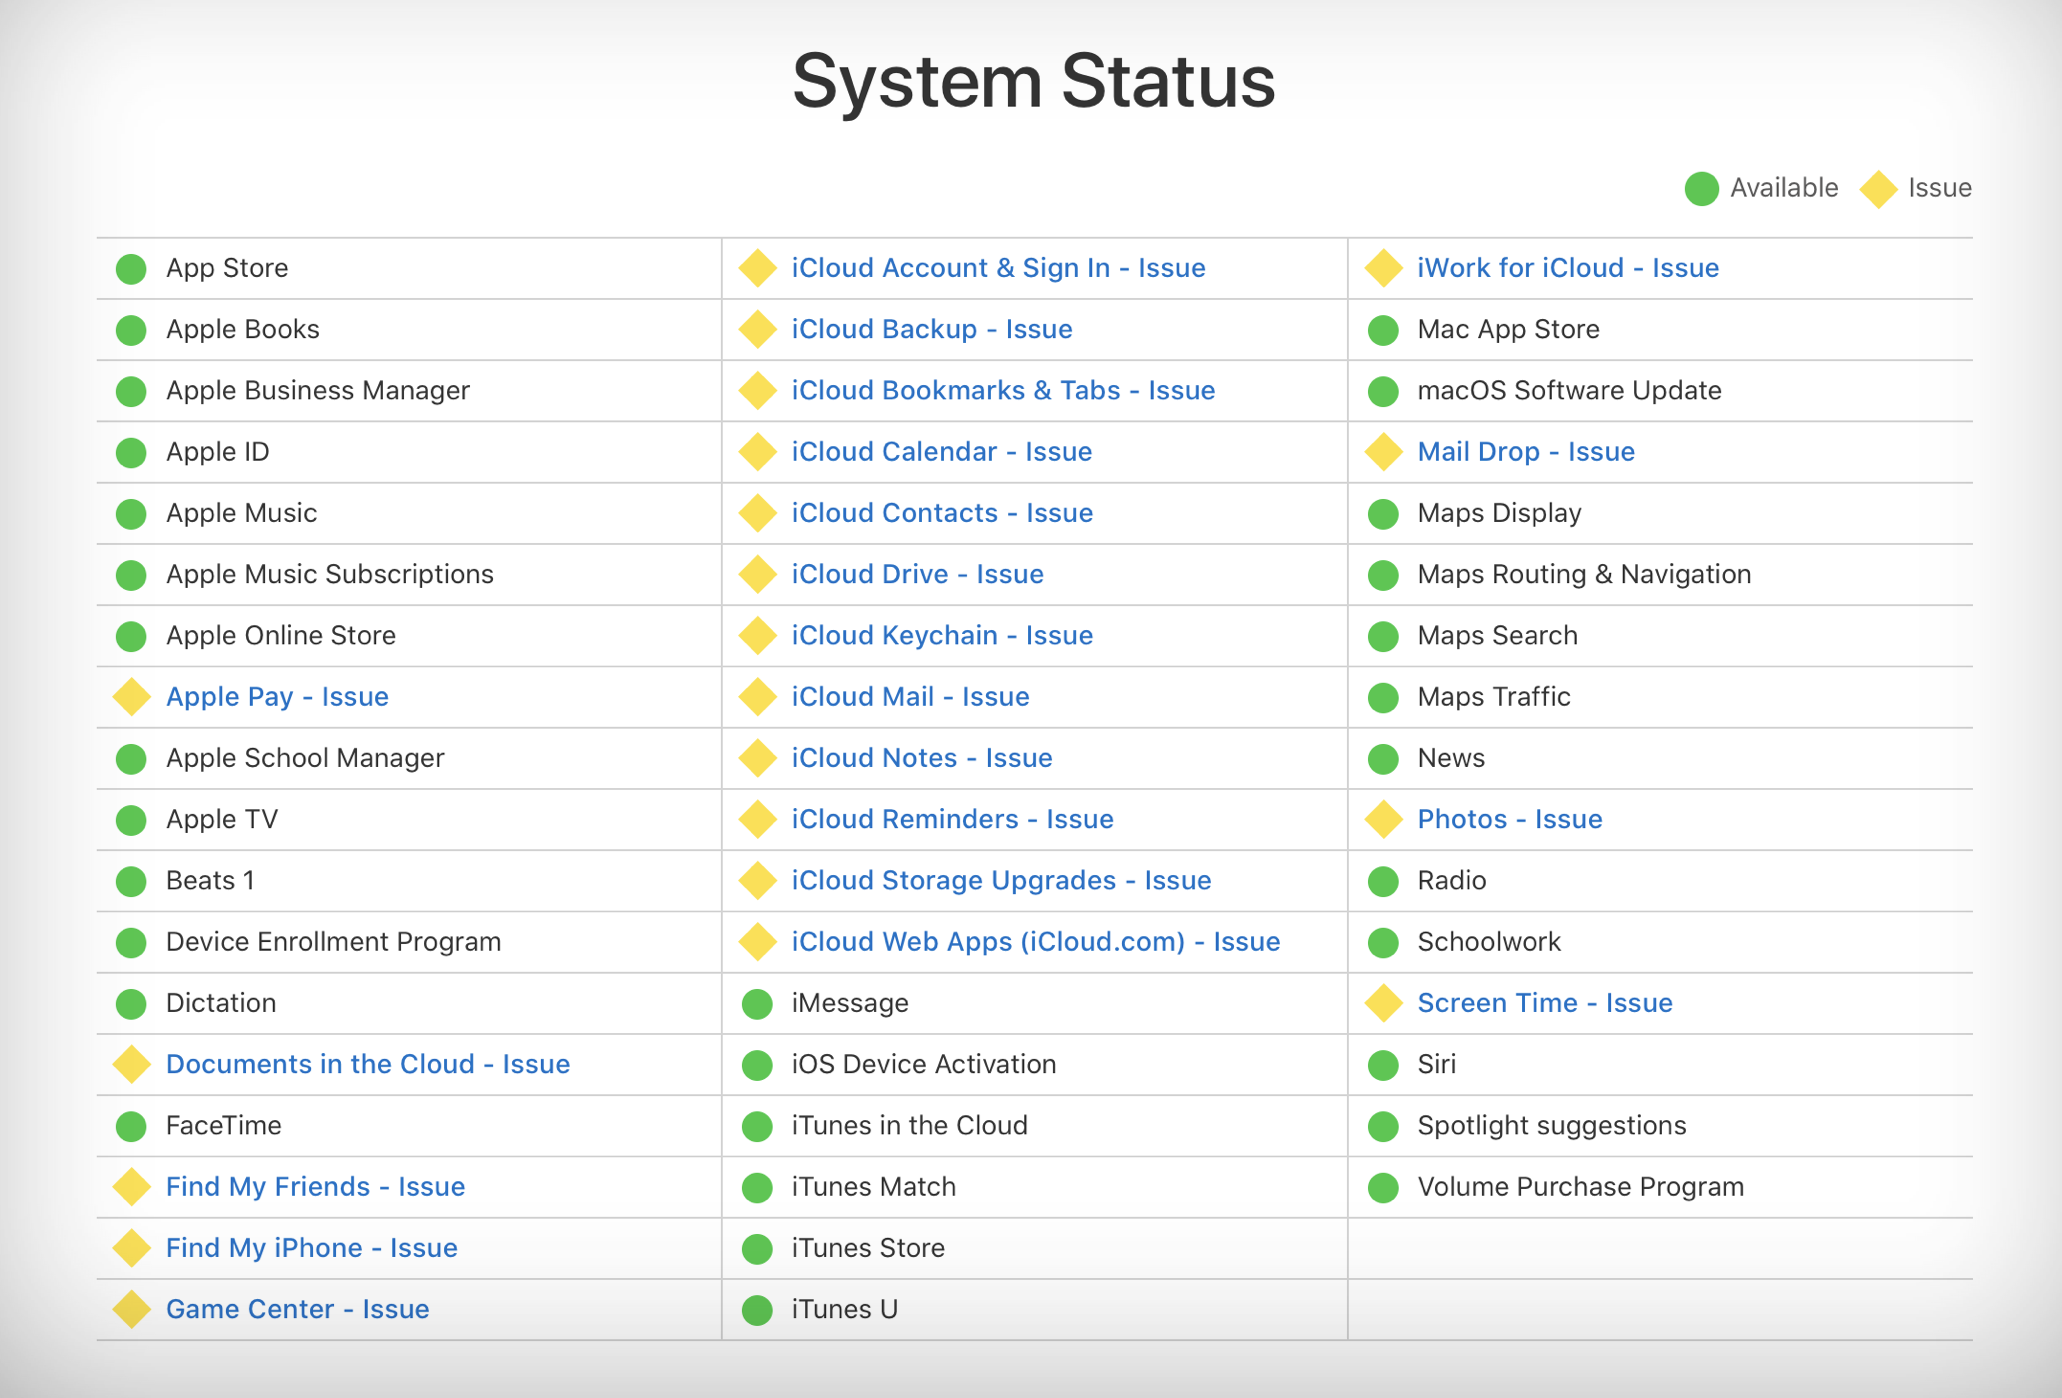Viewport: 2062px width, 1398px height.
Task: Click the green status dot beside FaceTime
Action: [x=131, y=1126]
